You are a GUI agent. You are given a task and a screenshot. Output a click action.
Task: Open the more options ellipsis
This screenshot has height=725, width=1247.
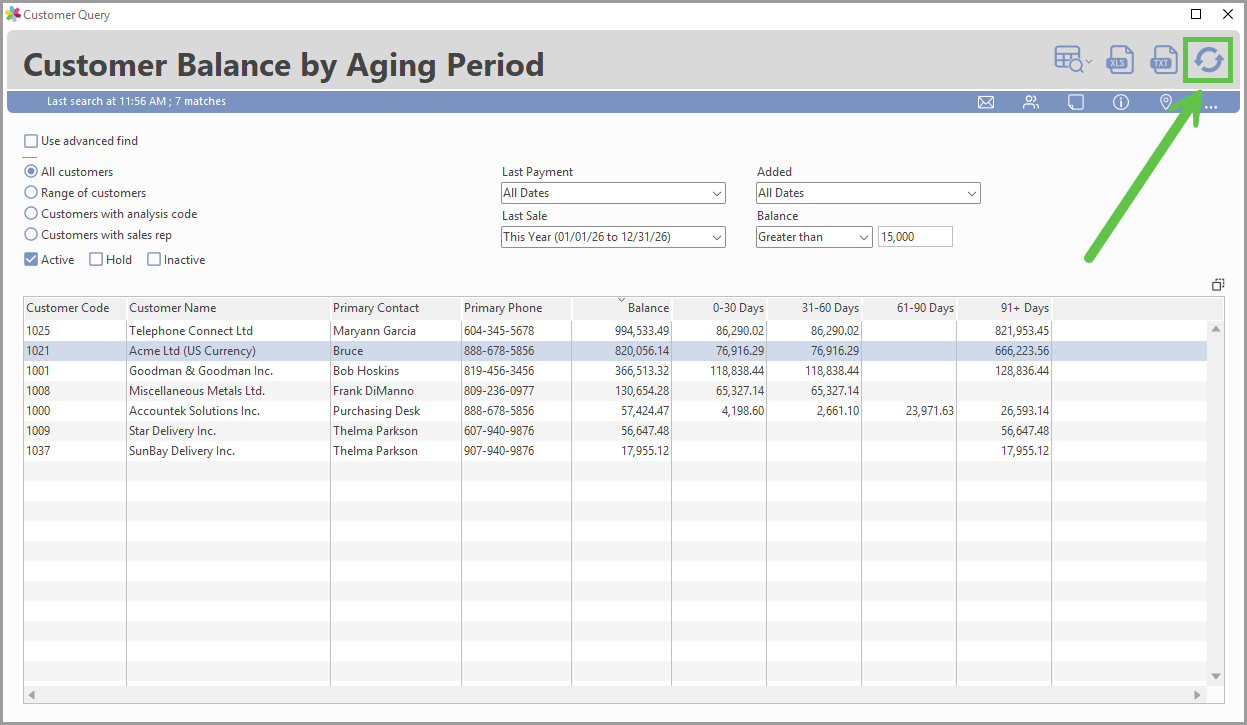(1211, 105)
